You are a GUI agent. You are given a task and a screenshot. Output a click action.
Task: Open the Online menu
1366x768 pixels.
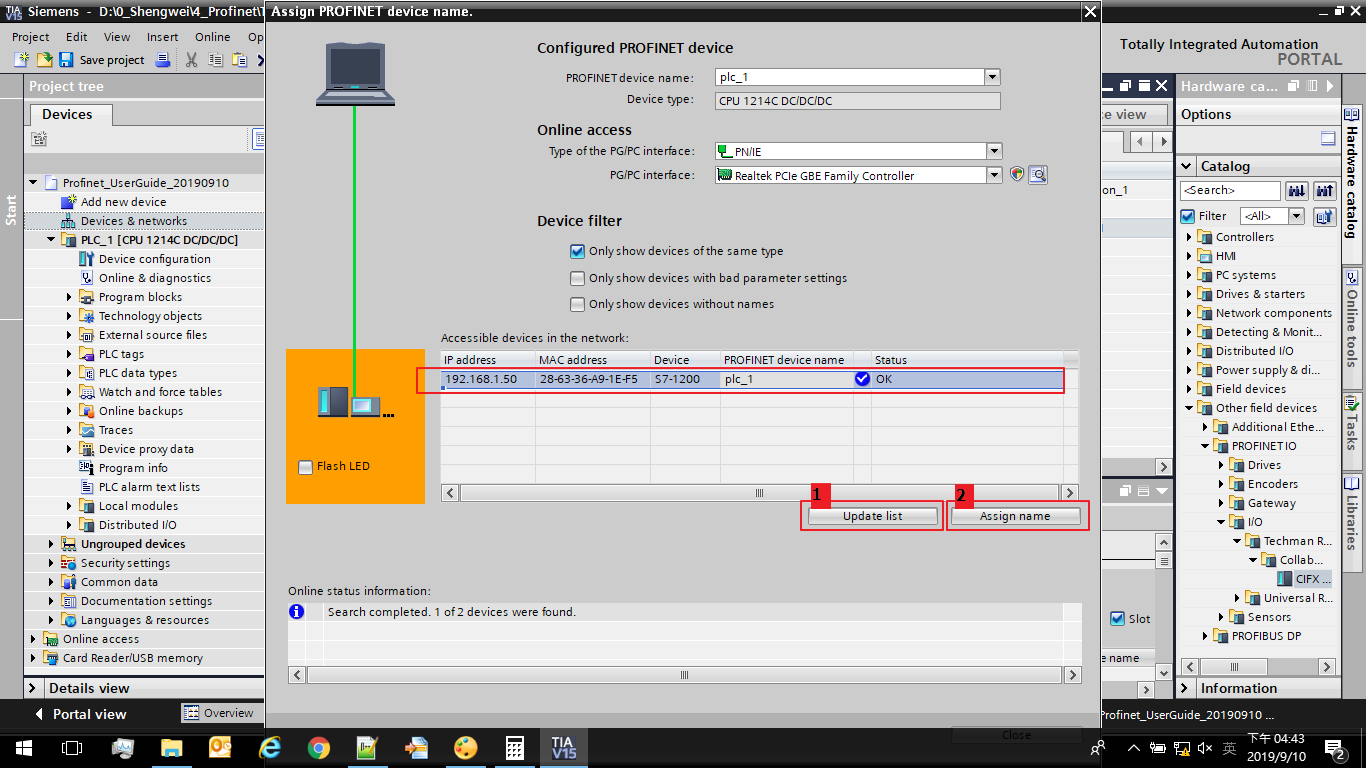(212, 37)
